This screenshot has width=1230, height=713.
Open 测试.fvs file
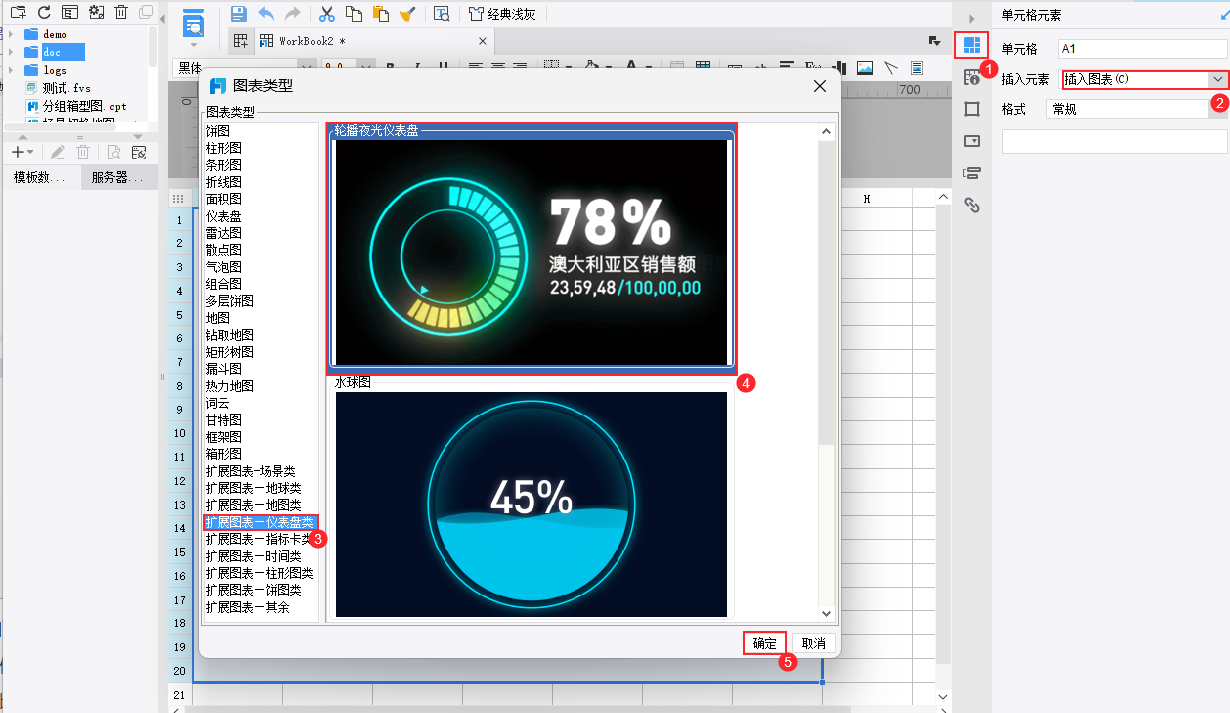tap(66, 88)
